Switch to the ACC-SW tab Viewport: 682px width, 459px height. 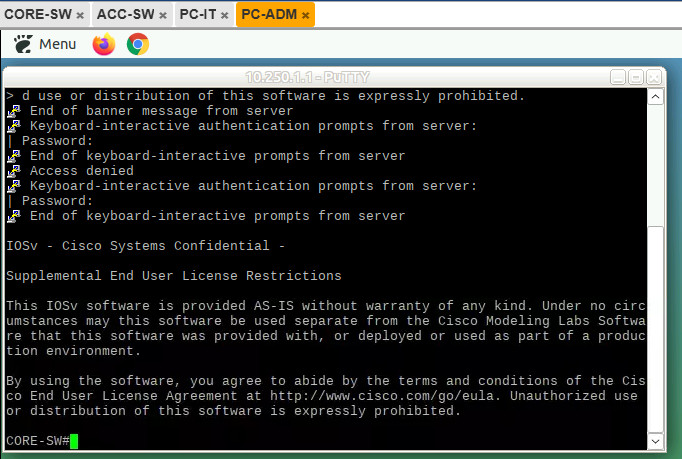126,14
